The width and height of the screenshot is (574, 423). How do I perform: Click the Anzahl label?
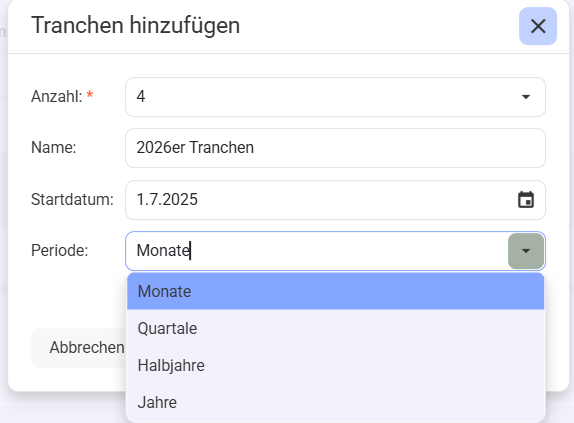click(57, 97)
